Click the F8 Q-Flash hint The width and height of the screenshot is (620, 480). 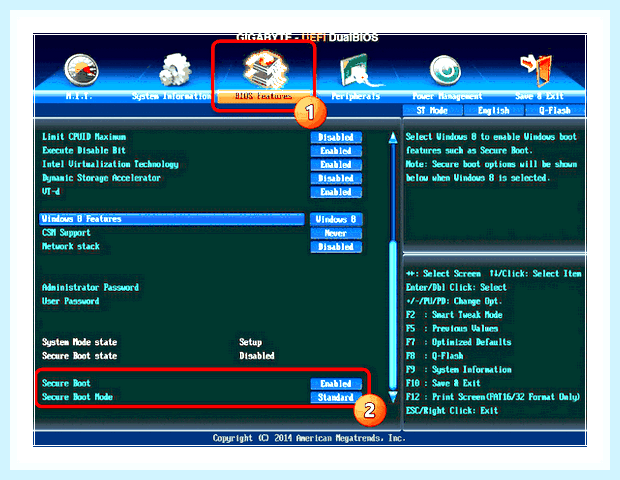click(x=434, y=356)
